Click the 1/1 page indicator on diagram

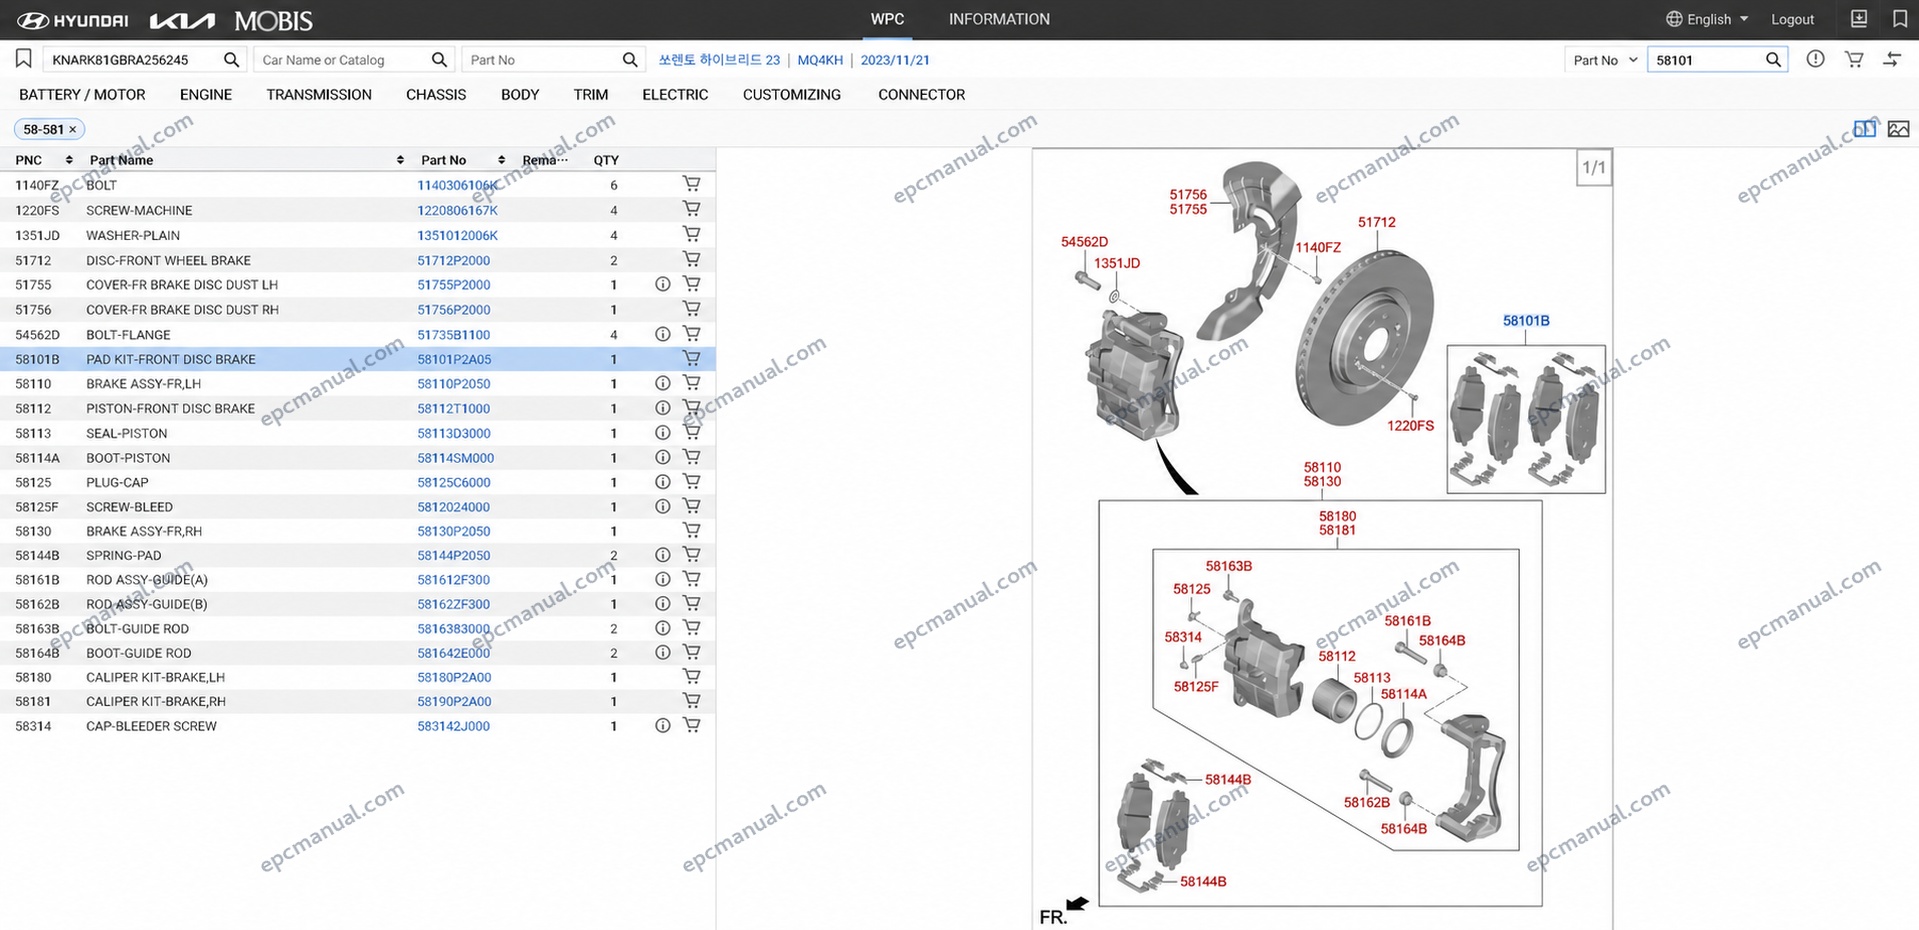1594,167
